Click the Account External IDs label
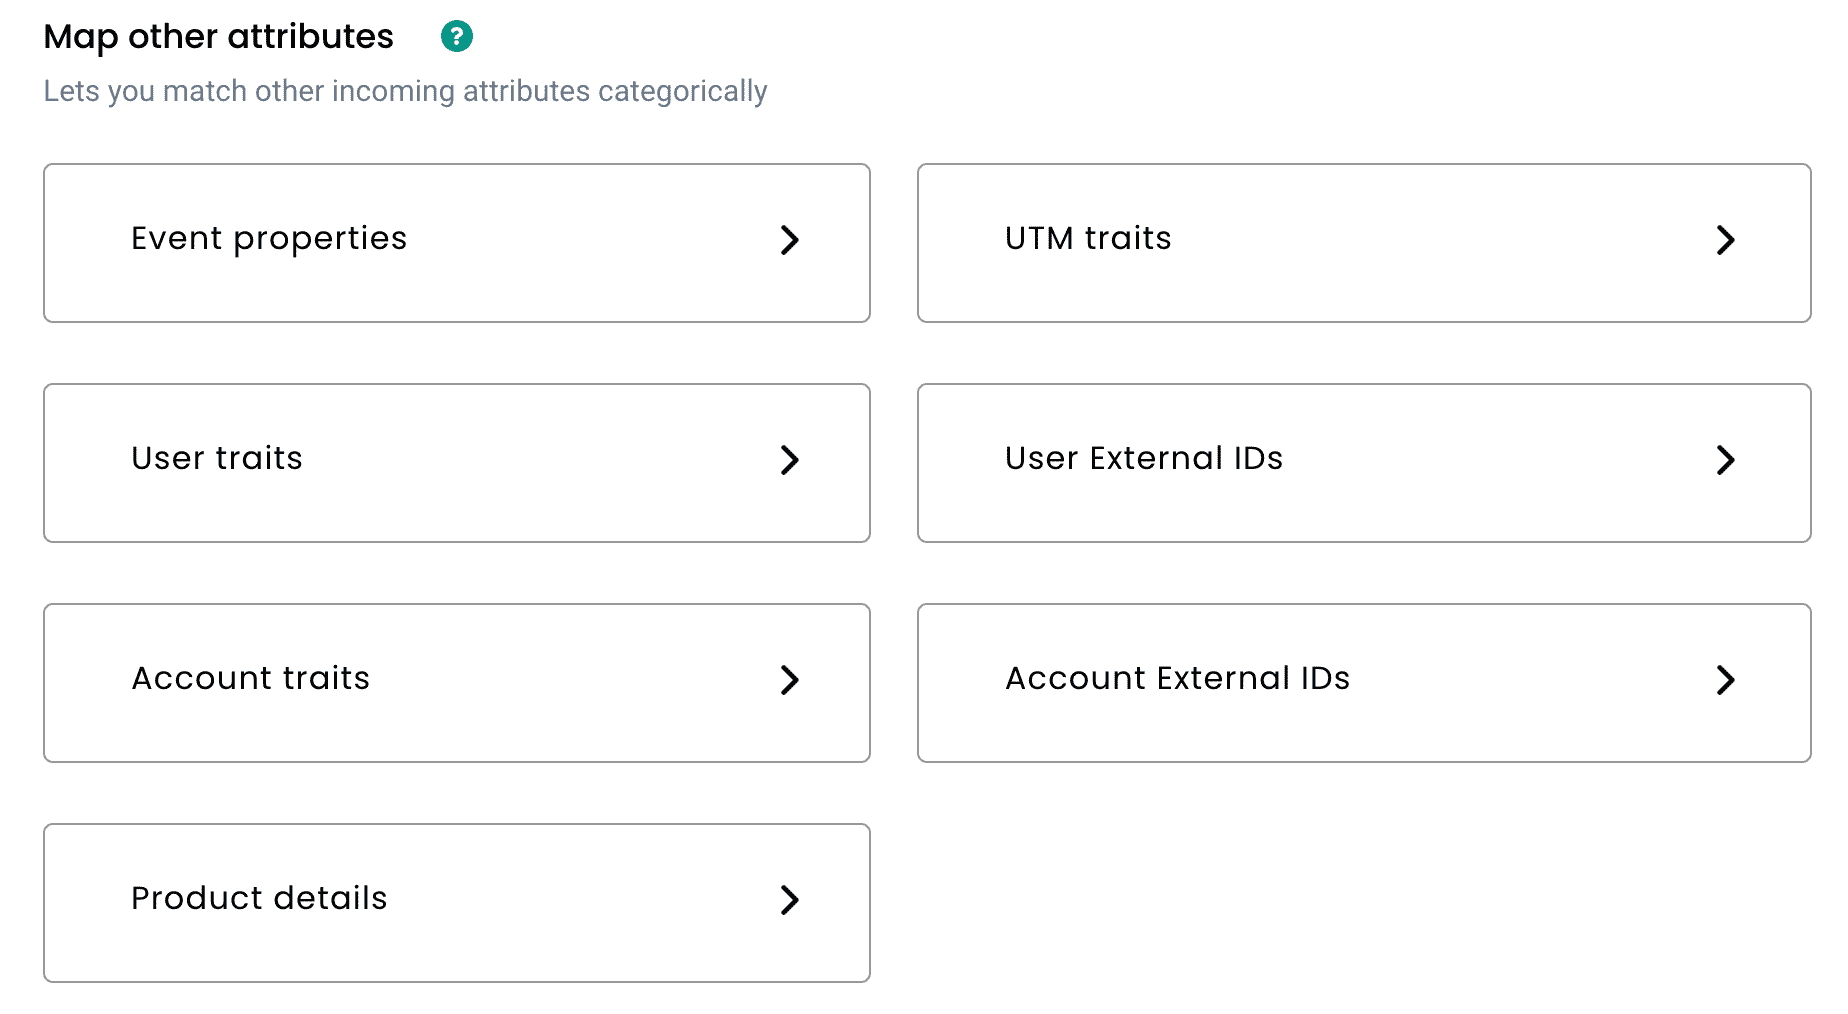Screen dimensions: 1848x1014 point(1177,679)
